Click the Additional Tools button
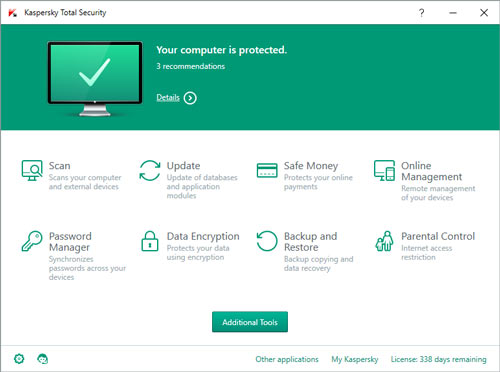500x372 pixels. 250,322
